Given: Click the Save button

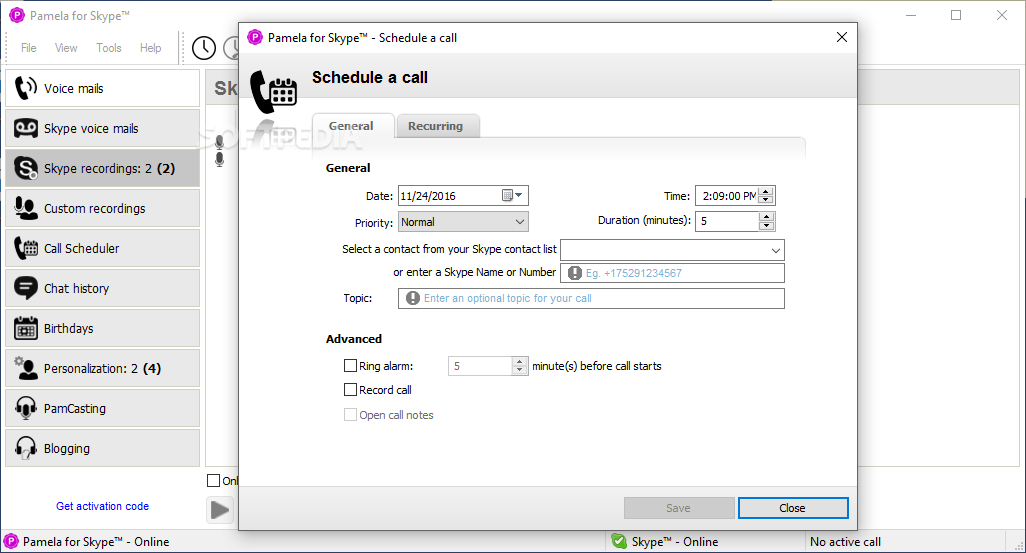Looking at the screenshot, I should (x=679, y=508).
